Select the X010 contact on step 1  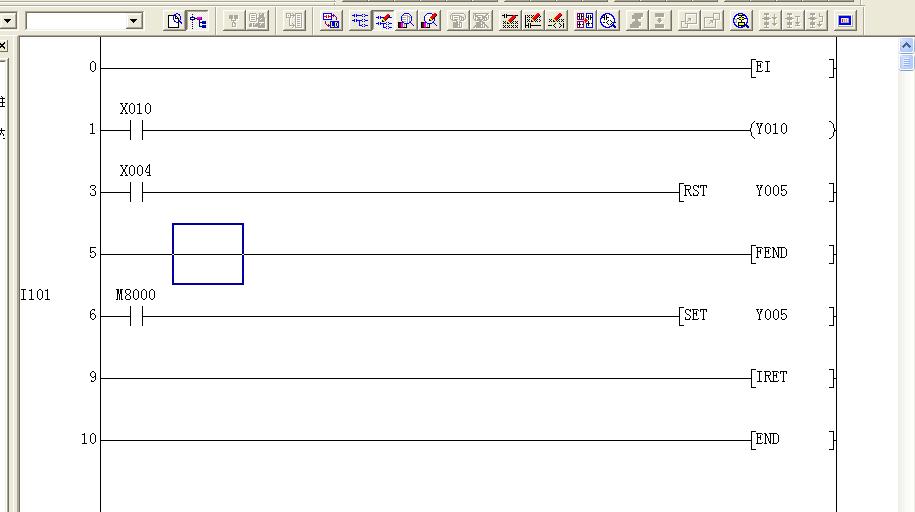(x=136, y=130)
